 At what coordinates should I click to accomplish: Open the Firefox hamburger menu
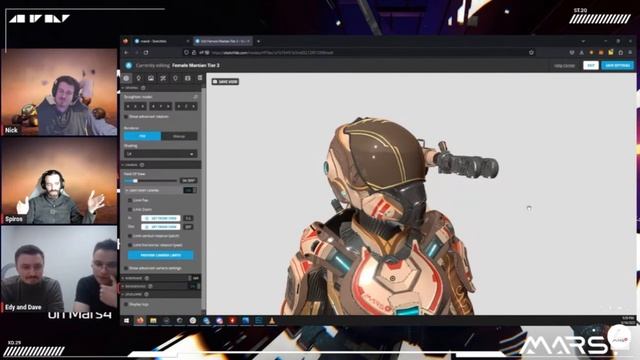coord(631,53)
